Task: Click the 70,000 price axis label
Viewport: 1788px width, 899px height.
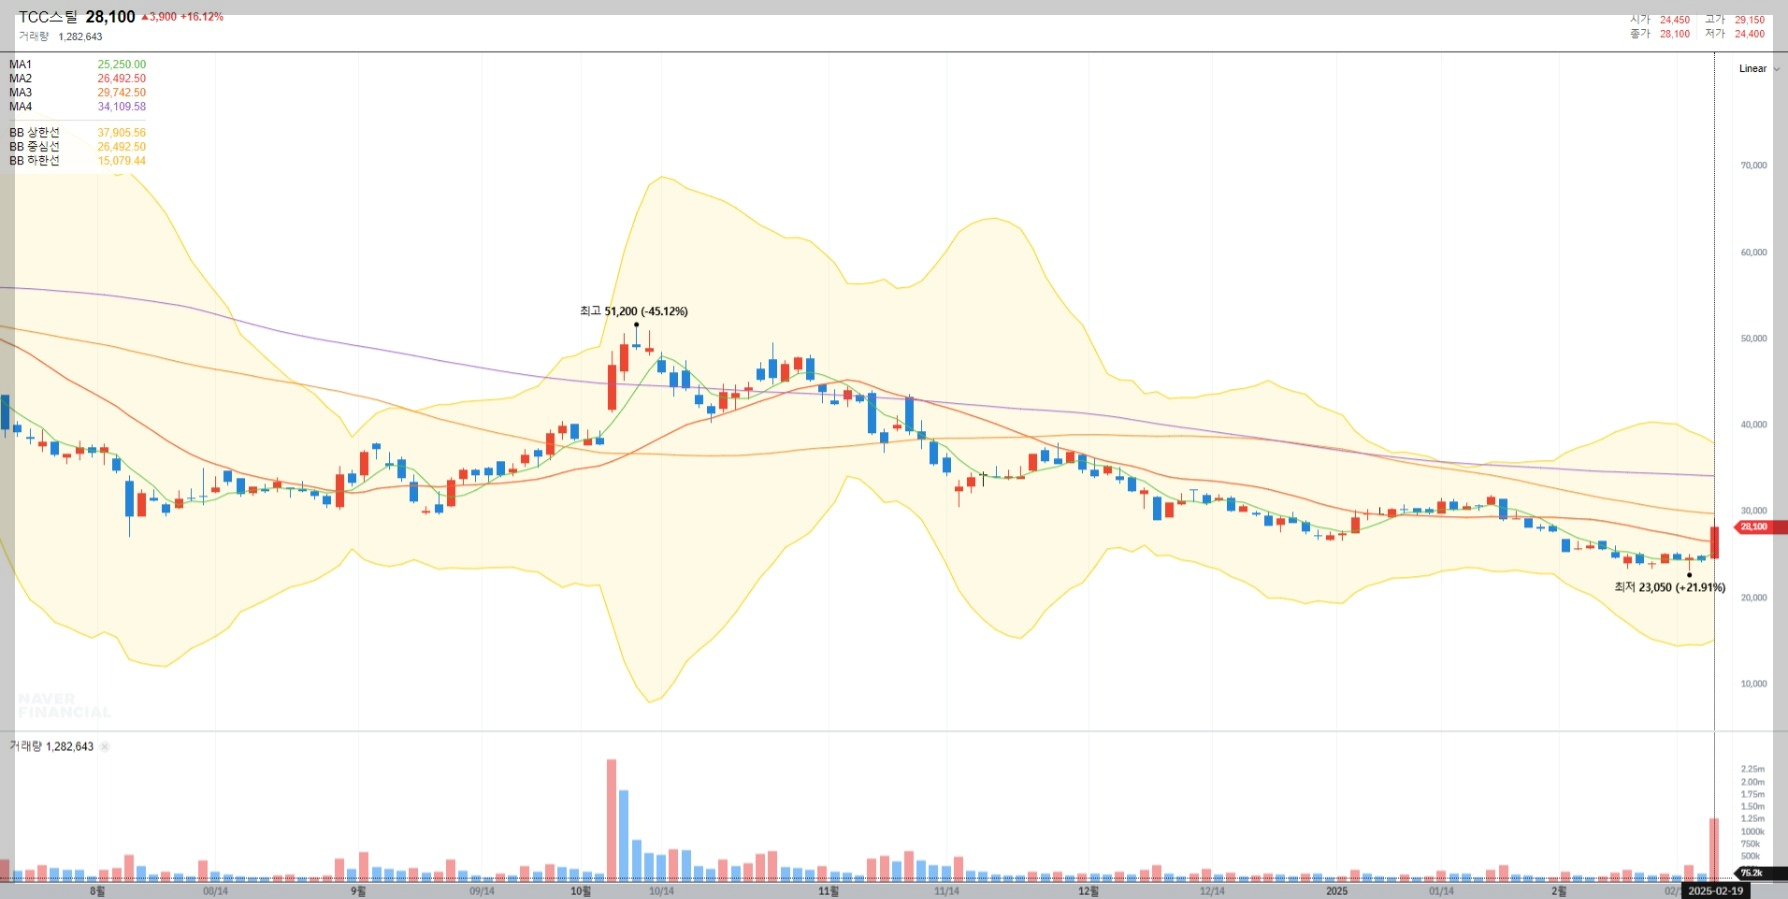Action: [x=1753, y=166]
